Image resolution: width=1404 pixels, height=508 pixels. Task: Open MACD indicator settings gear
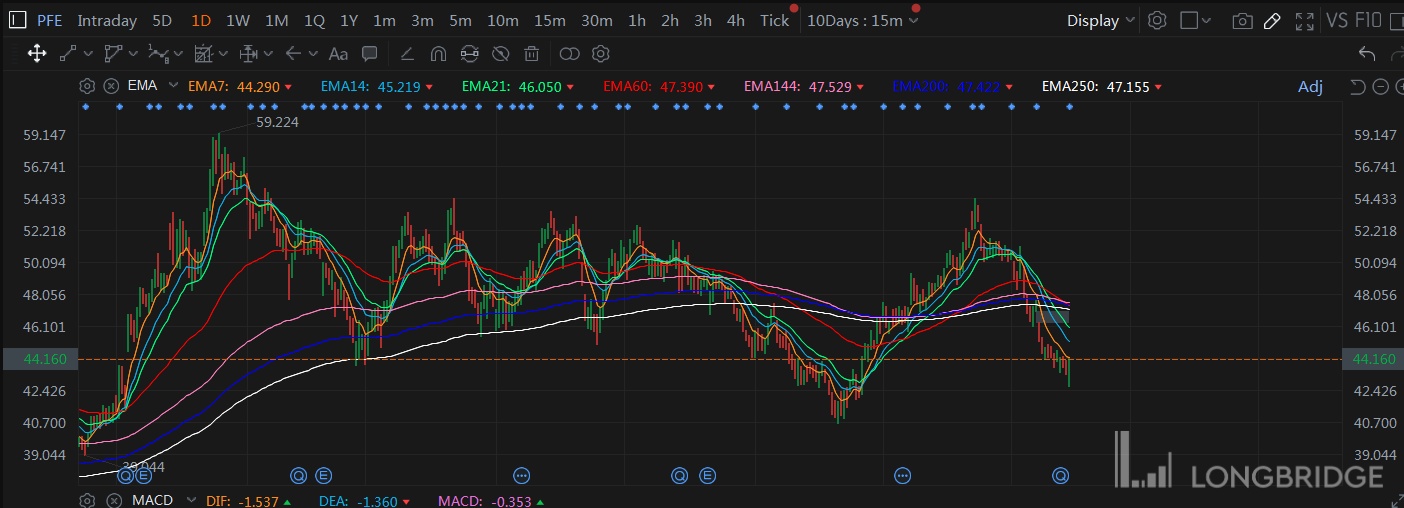coord(87,500)
